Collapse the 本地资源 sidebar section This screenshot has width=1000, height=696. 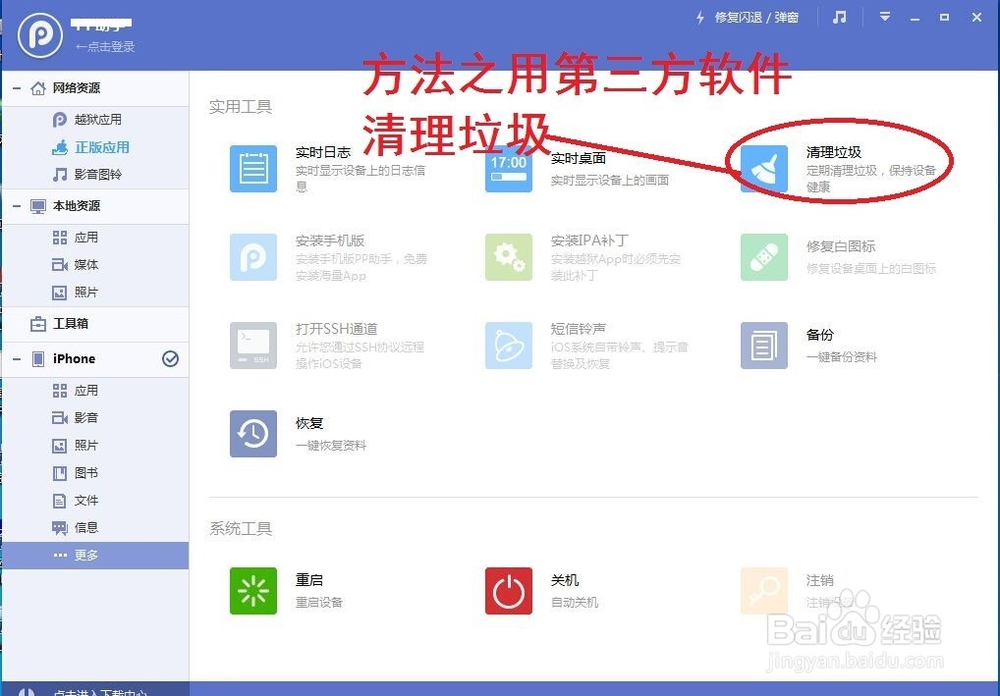(x=18, y=206)
